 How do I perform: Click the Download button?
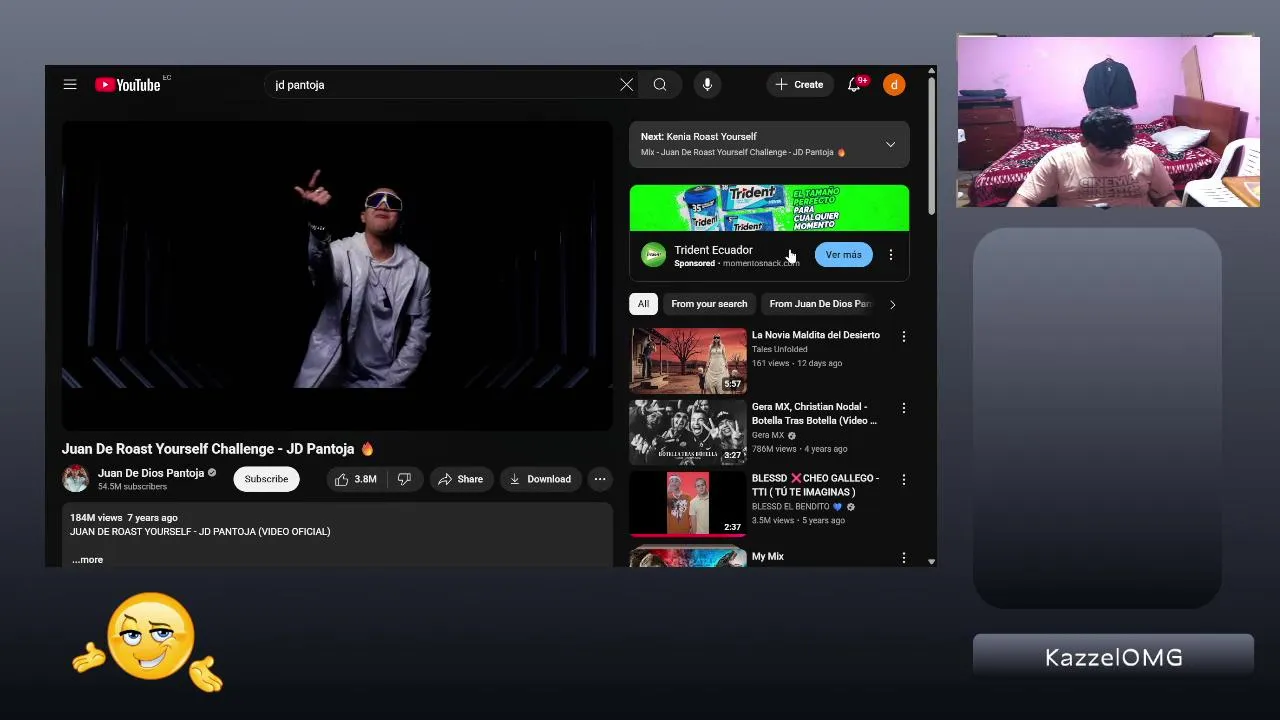tap(540, 479)
